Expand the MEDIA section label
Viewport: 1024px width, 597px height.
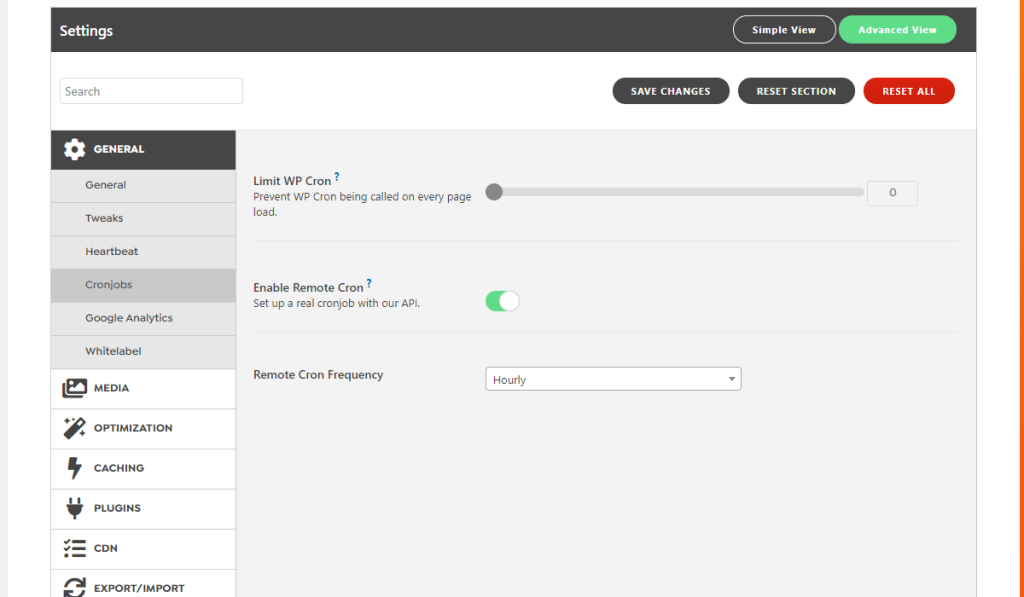[x=112, y=388]
